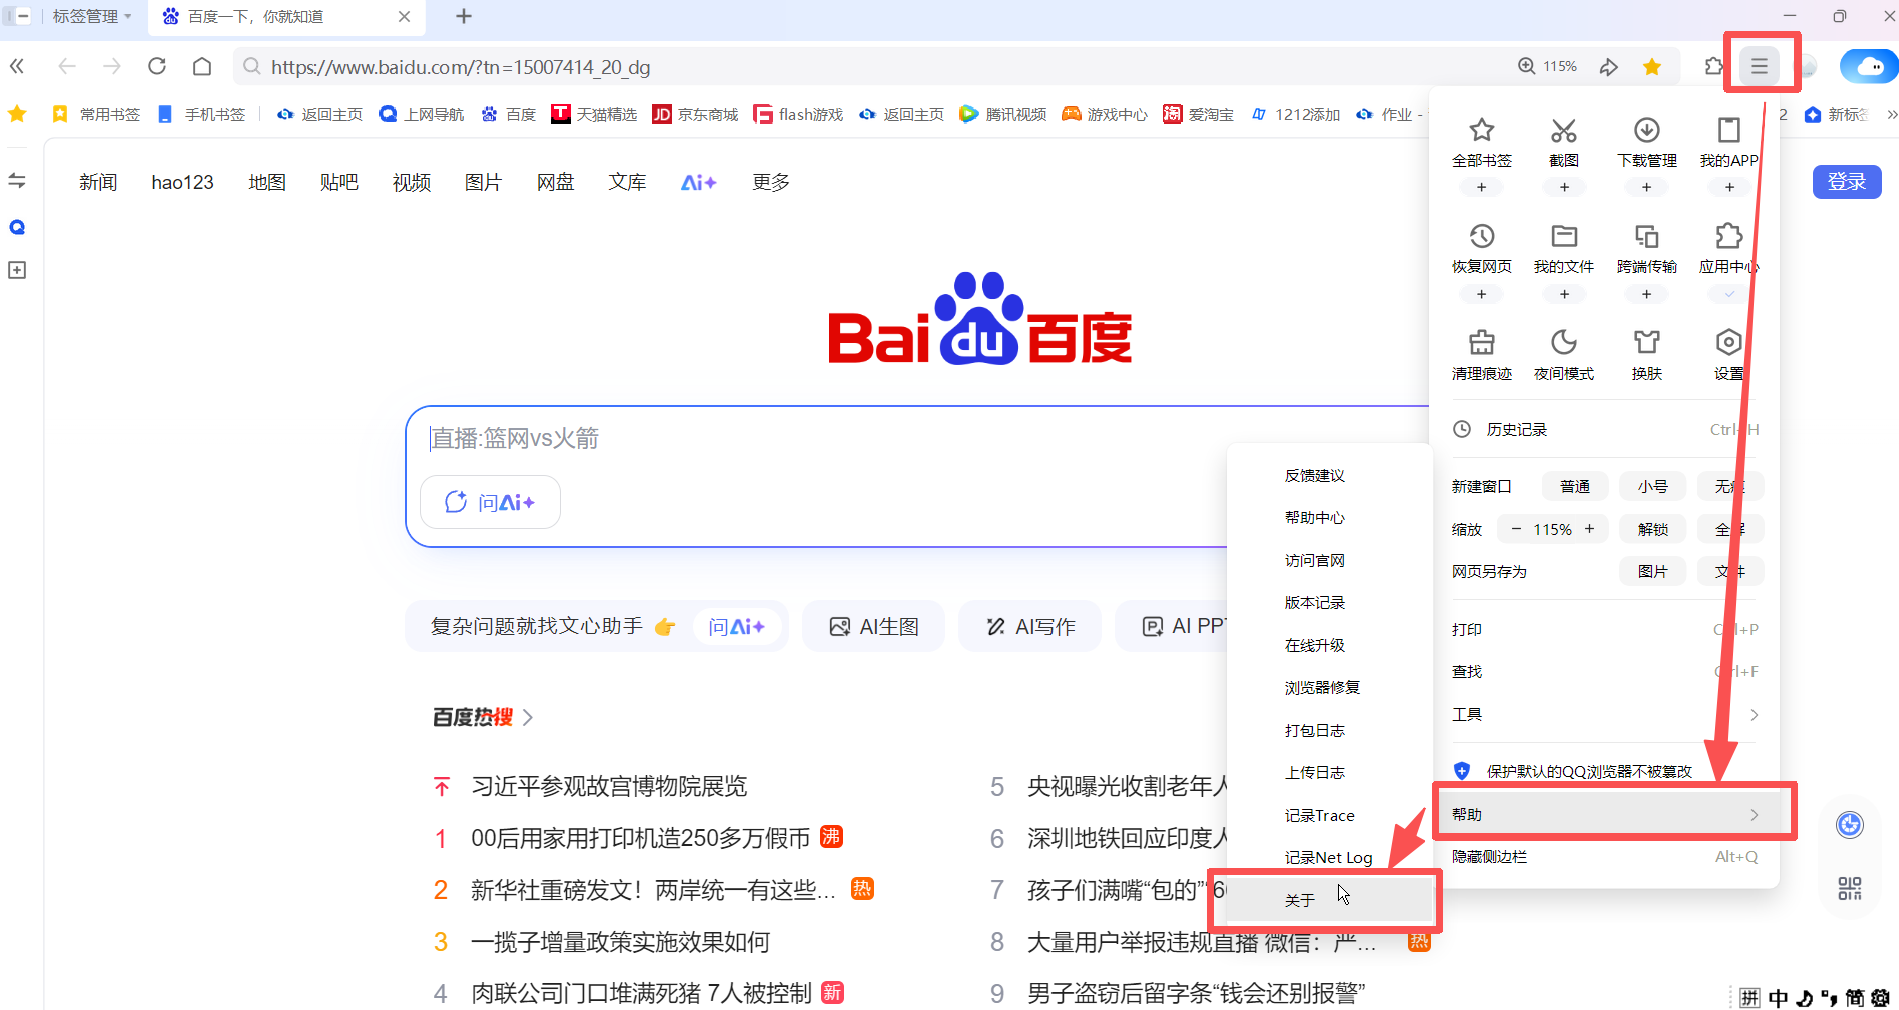Image resolution: width=1899 pixels, height=1010 pixels.
Task: Increase zoom with the 缩放 plus control
Action: [x=1589, y=528]
